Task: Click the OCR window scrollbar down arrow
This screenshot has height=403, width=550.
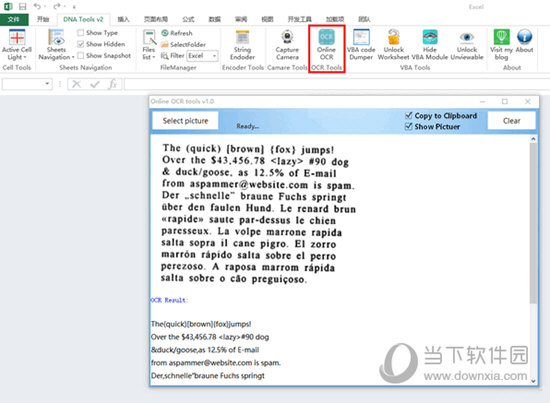Action: [x=533, y=381]
